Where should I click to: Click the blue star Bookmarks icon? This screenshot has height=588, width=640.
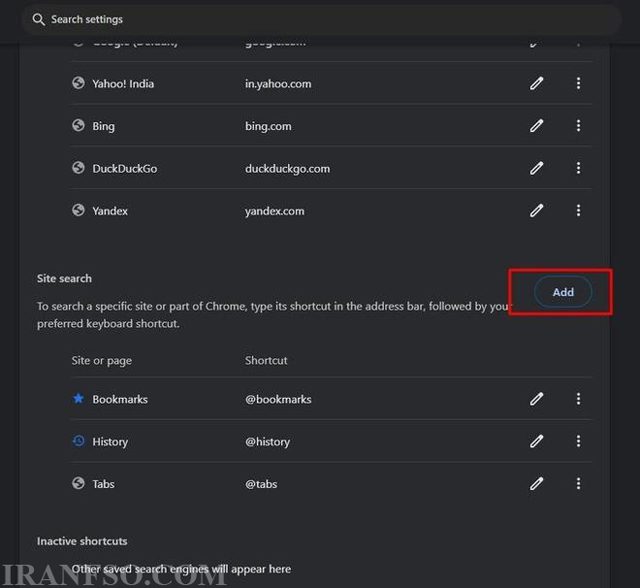click(78, 398)
